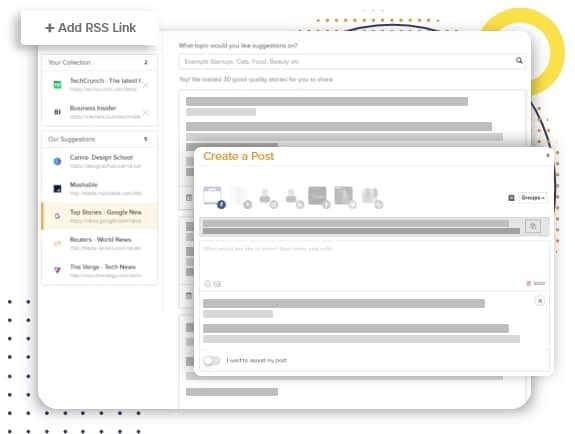Select The Verge Tech News feed
This screenshot has width=575, height=434.
tap(100, 271)
